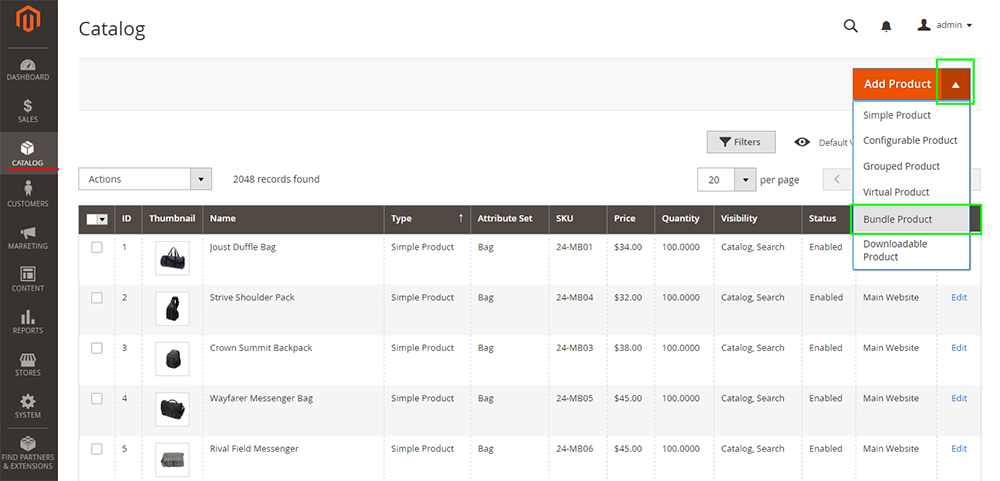Click the eye icon for Default View
The width and height of the screenshot is (1000, 481).
click(x=802, y=142)
